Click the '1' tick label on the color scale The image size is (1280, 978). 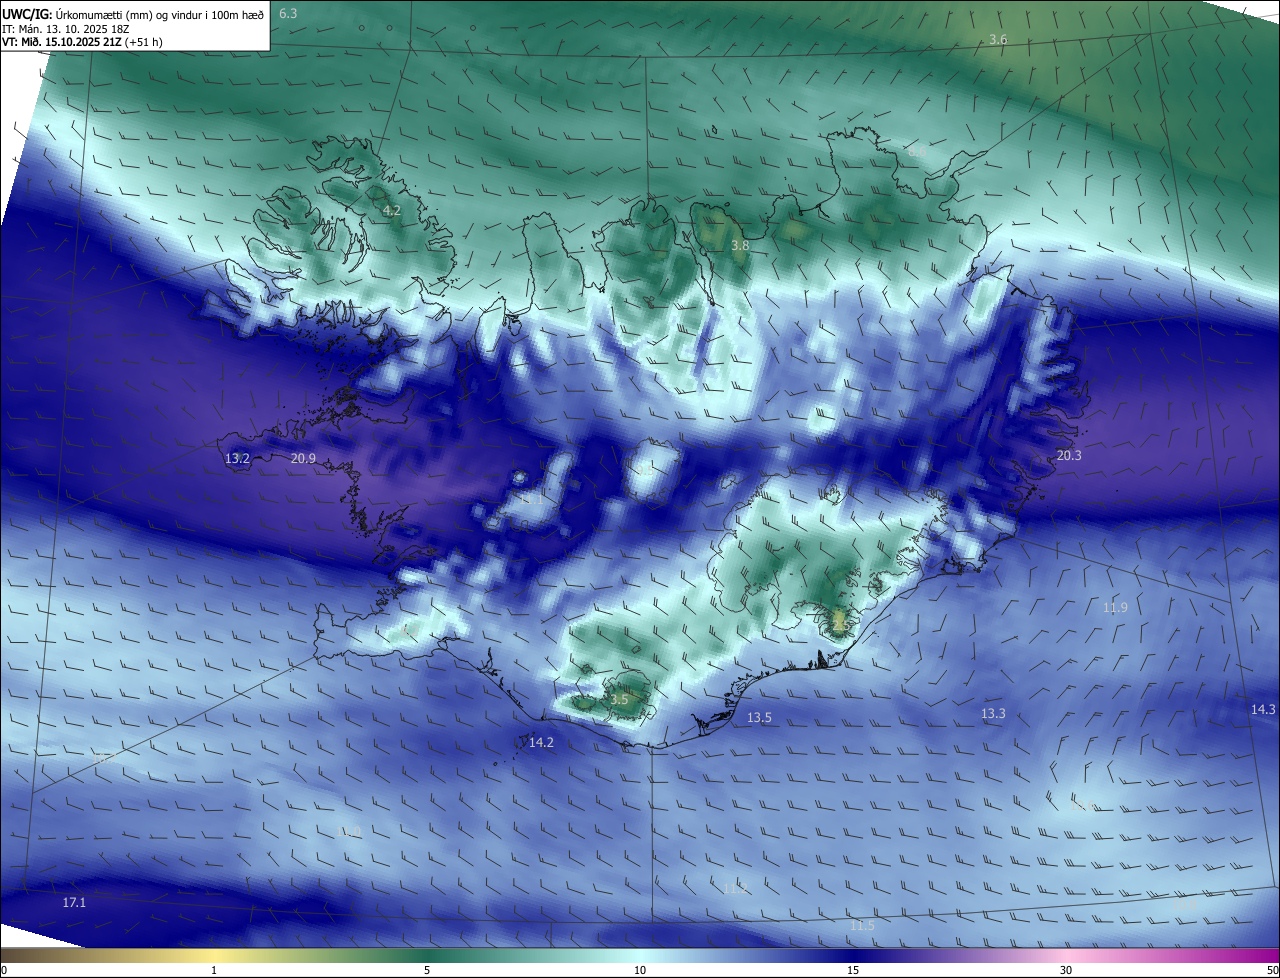point(214,970)
